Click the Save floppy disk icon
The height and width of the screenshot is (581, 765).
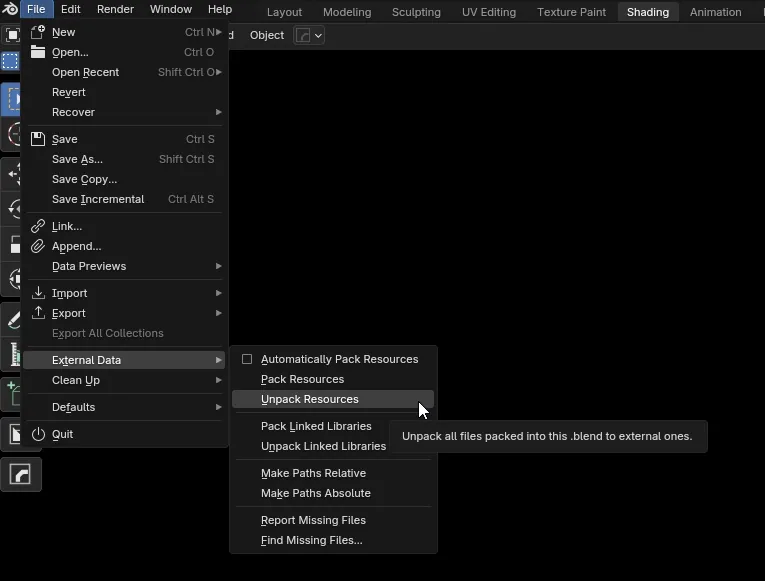pyautogui.click(x=38, y=139)
